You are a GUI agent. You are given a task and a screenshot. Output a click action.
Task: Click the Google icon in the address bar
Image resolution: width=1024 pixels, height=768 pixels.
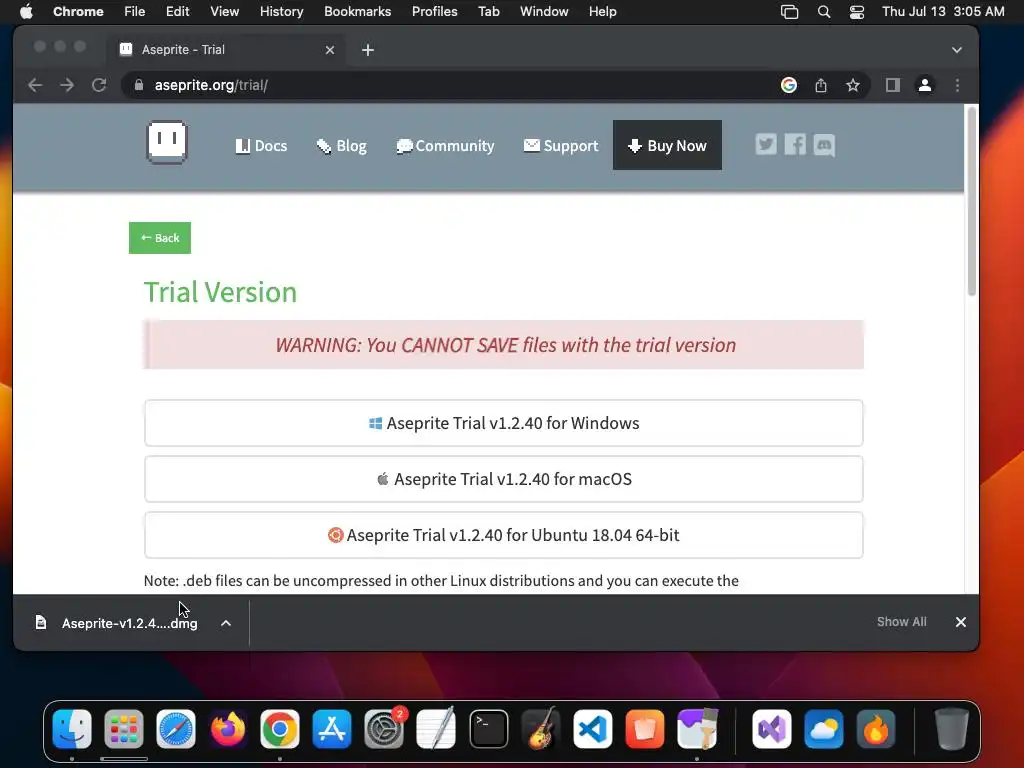coord(789,85)
